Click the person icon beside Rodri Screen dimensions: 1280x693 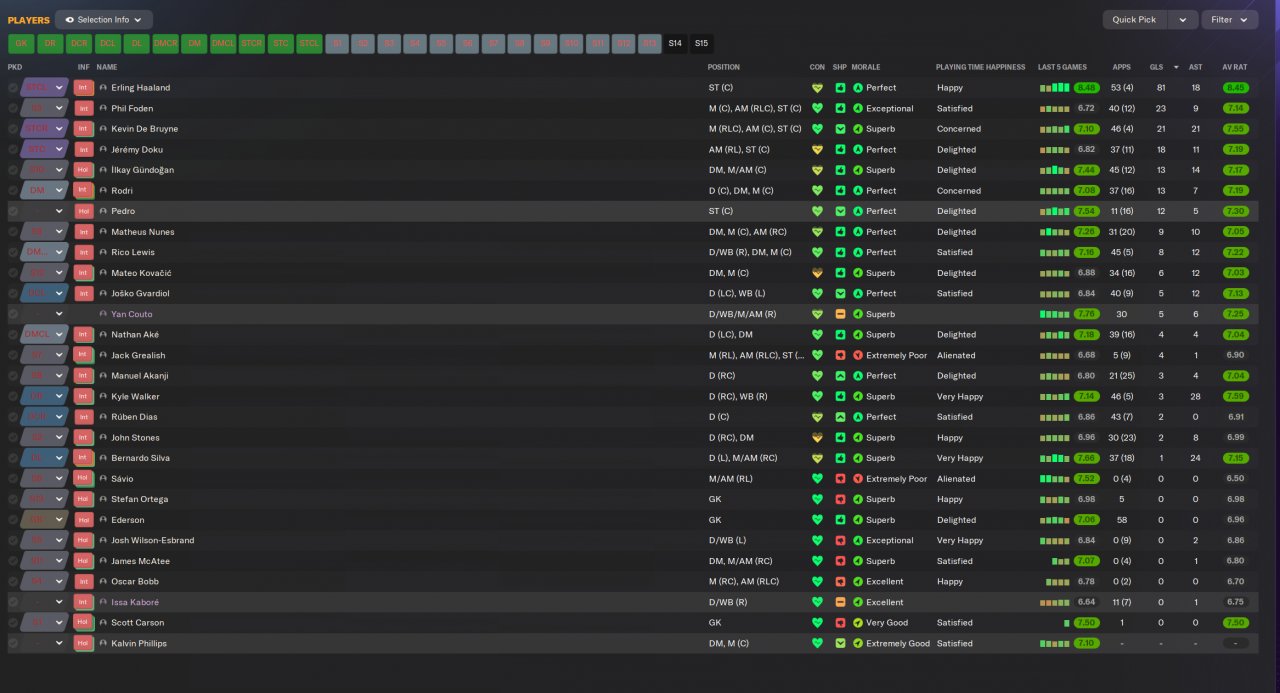103,191
